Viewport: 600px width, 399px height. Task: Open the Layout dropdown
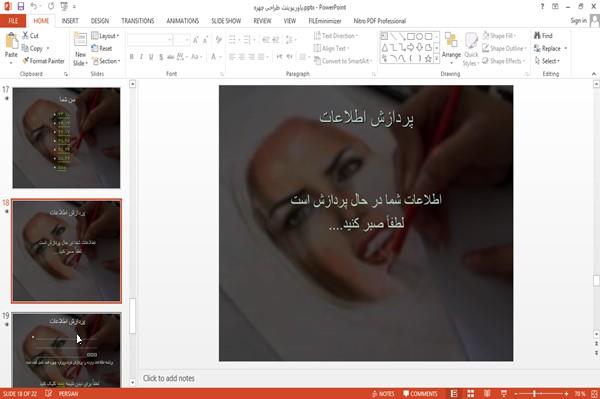tap(105, 36)
